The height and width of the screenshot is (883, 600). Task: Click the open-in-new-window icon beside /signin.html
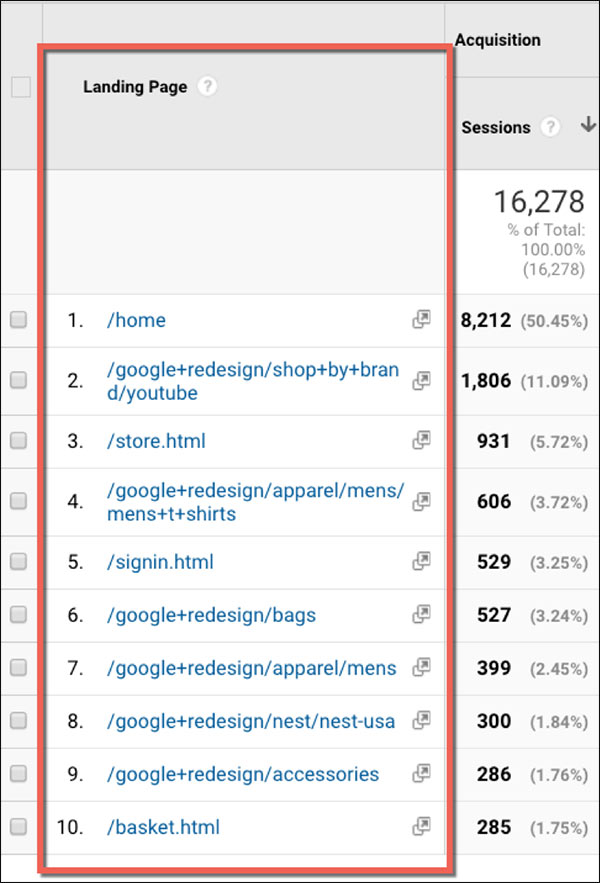click(421, 562)
